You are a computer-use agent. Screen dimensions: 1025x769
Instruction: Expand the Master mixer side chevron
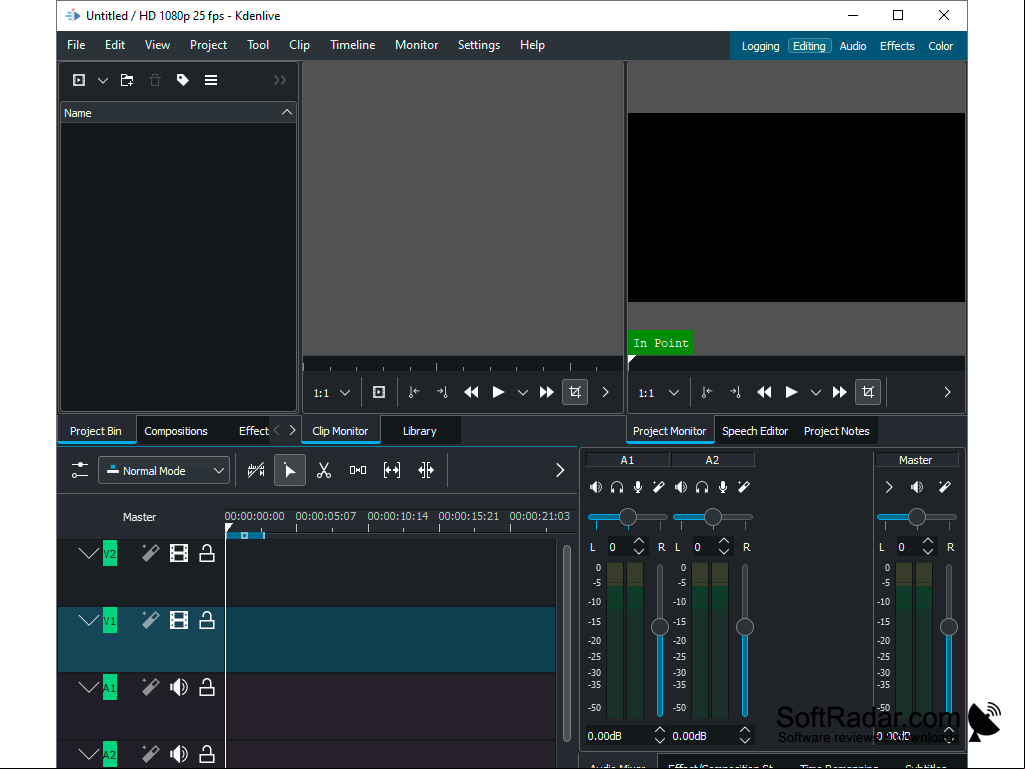tap(889, 487)
